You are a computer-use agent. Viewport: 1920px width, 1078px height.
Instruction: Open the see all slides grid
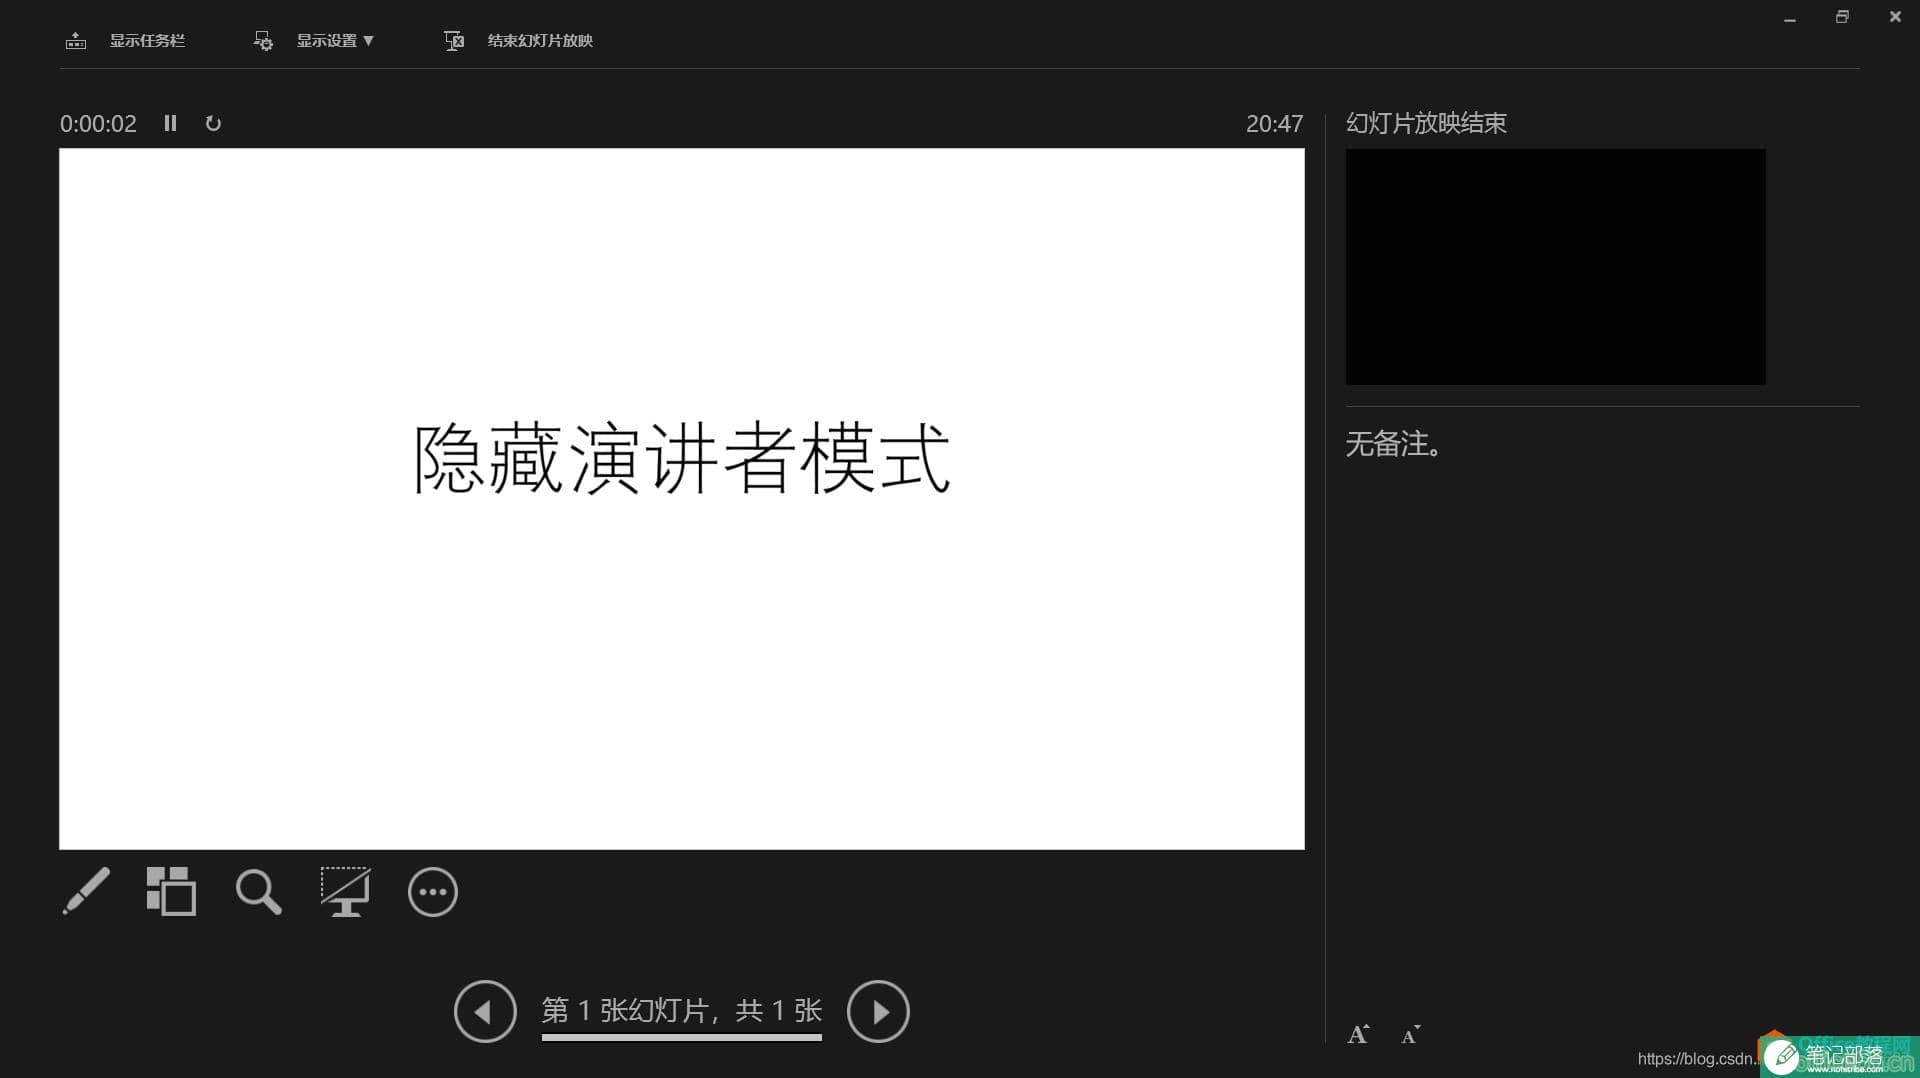pos(171,891)
